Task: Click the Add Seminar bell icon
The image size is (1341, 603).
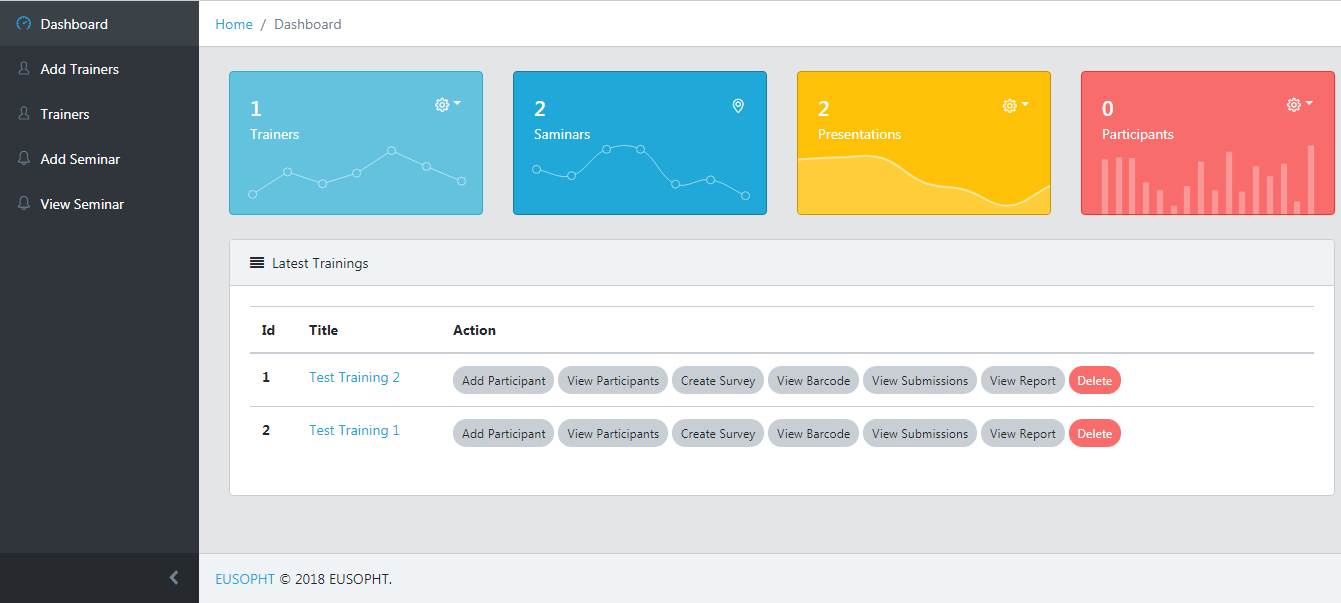Action: click(x=24, y=159)
